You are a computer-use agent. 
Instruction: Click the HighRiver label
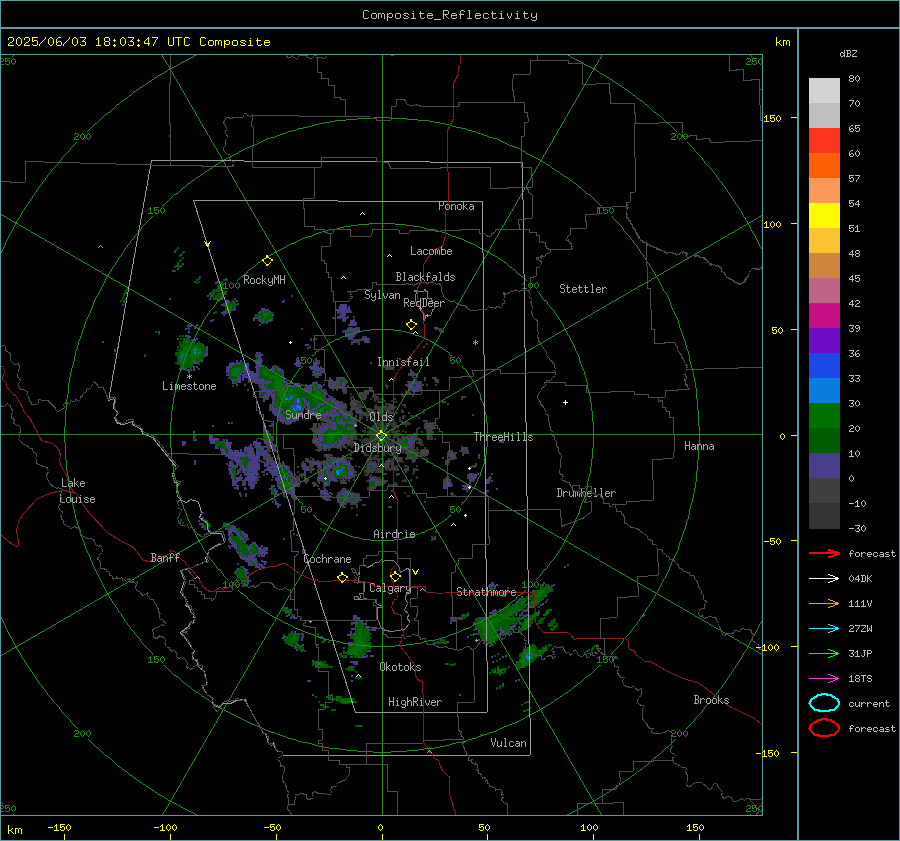pos(415,702)
